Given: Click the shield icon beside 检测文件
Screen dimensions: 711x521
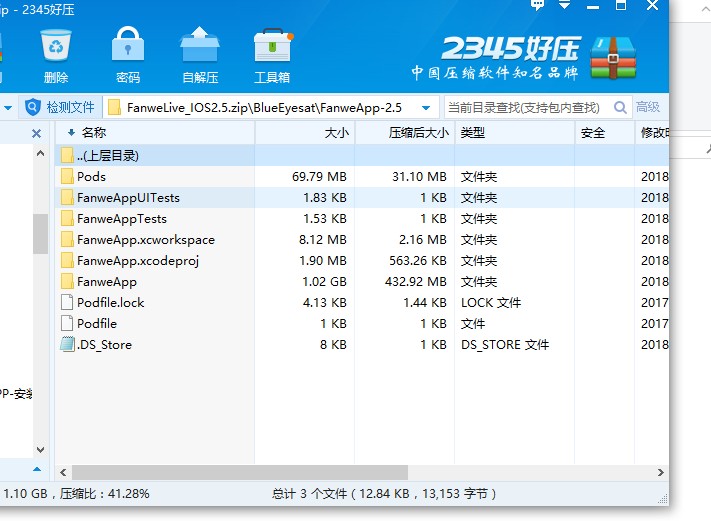Looking at the screenshot, I should point(33,107).
